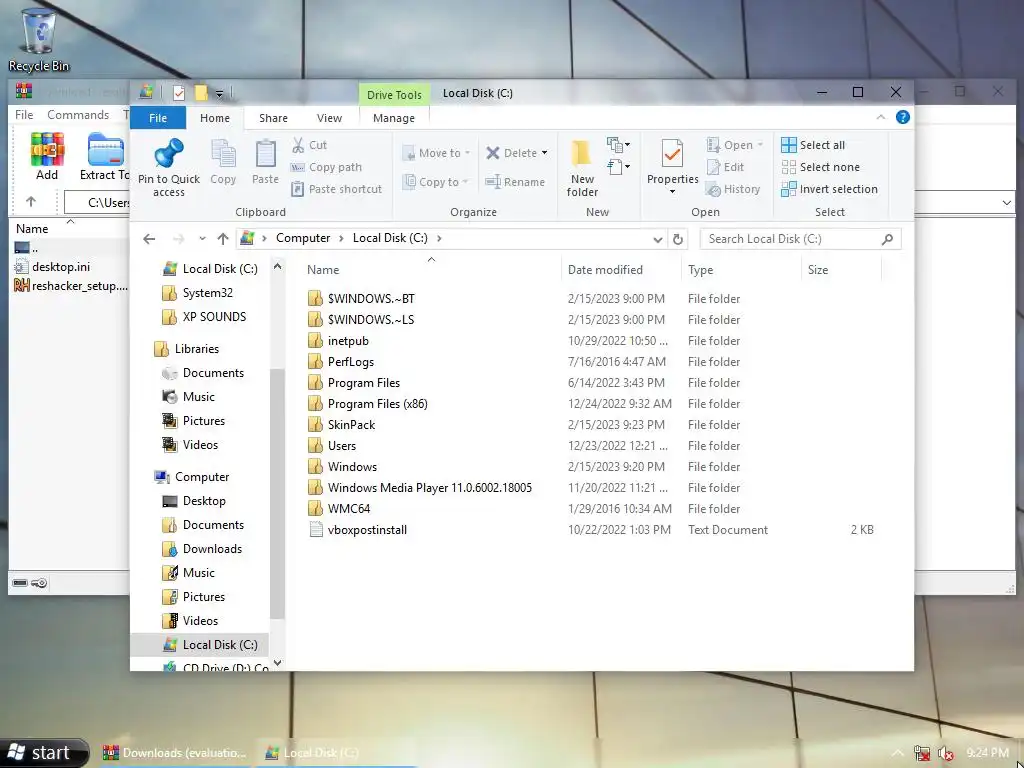The width and height of the screenshot is (1024, 768).
Task: Click the Edit button in ribbon
Action: coord(725,167)
